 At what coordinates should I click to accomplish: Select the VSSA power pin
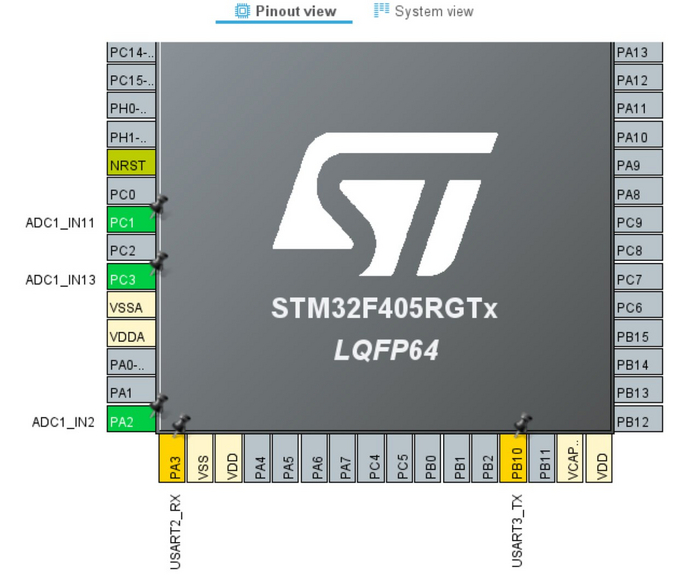click(x=131, y=307)
